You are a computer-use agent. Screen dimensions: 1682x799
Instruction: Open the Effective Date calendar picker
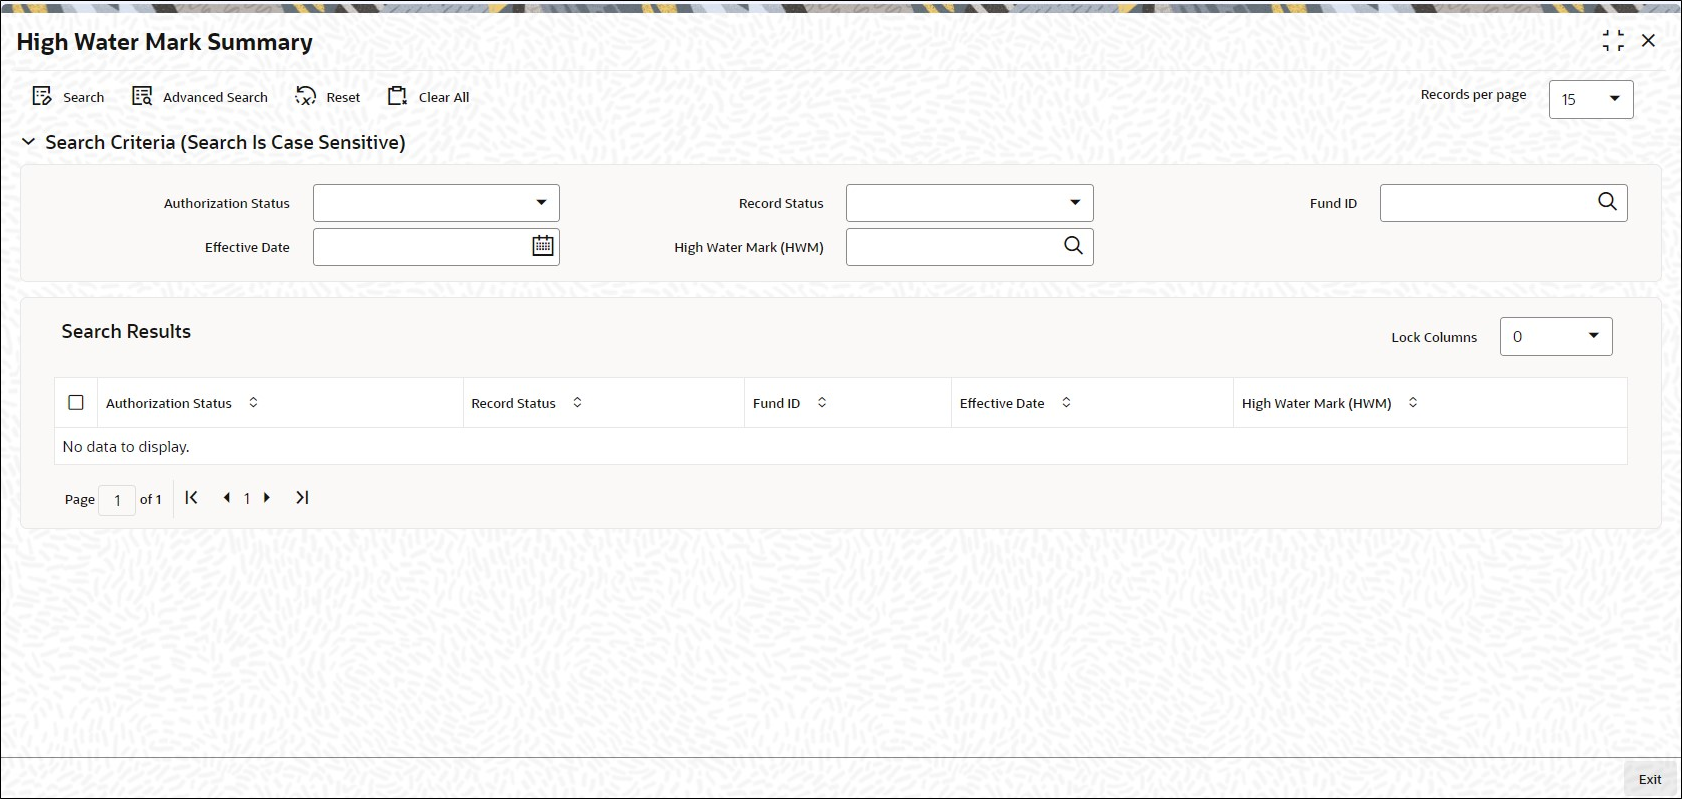pyautogui.click(x=543, y=246)
